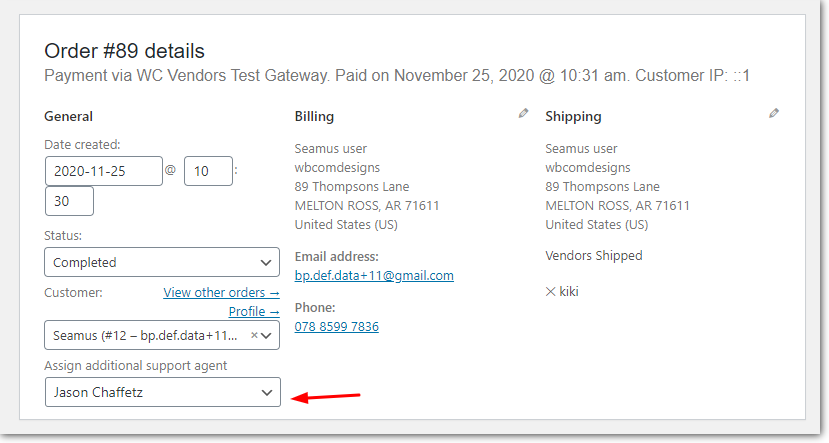Edit billing address with pencil icon
This screenshot has height=443, width=829.
click(x=523, y=113)
